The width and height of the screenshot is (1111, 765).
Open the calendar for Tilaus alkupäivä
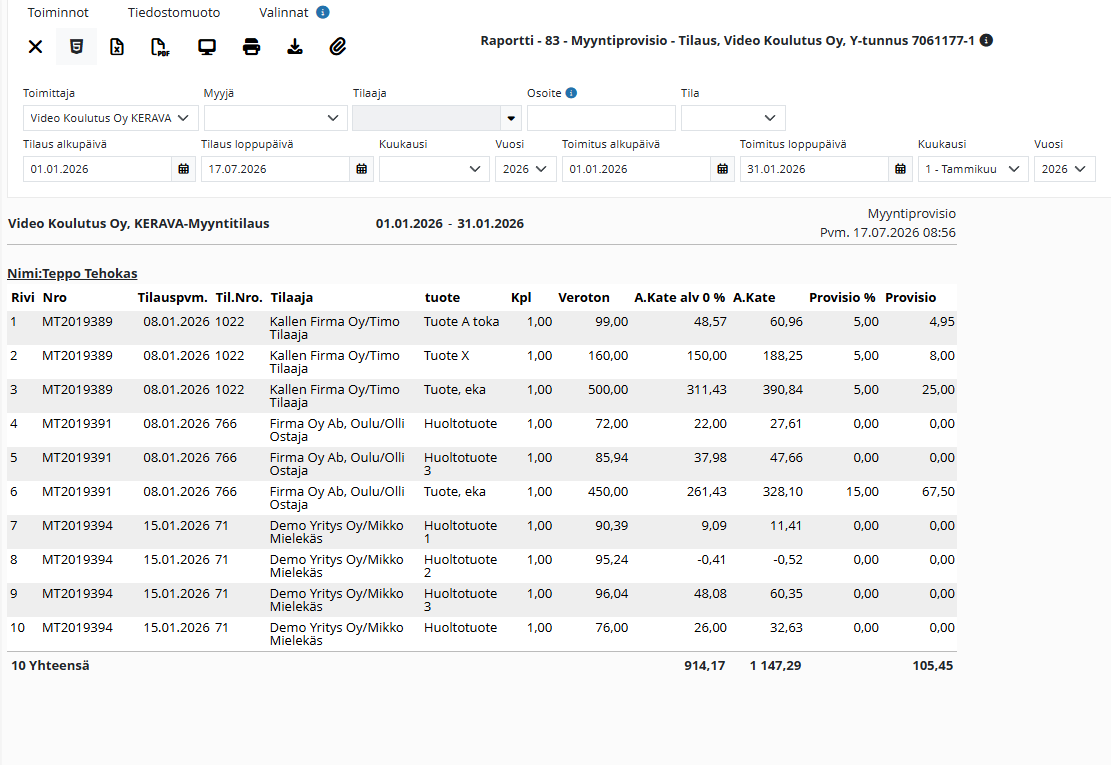(x=184, y=169)
